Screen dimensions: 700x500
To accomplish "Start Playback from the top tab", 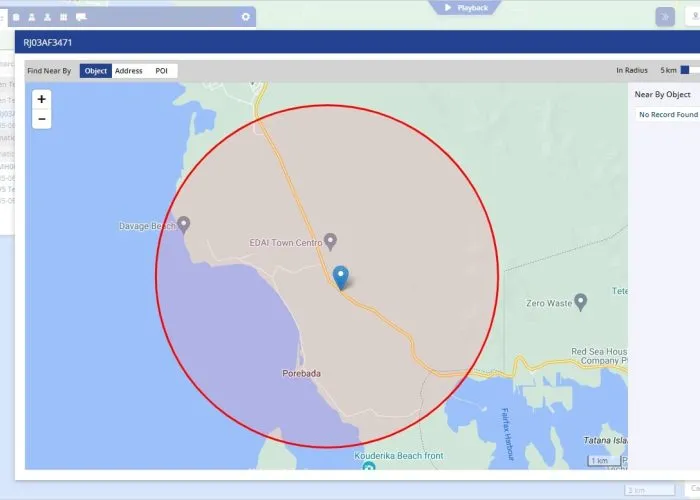I will 466,8.
